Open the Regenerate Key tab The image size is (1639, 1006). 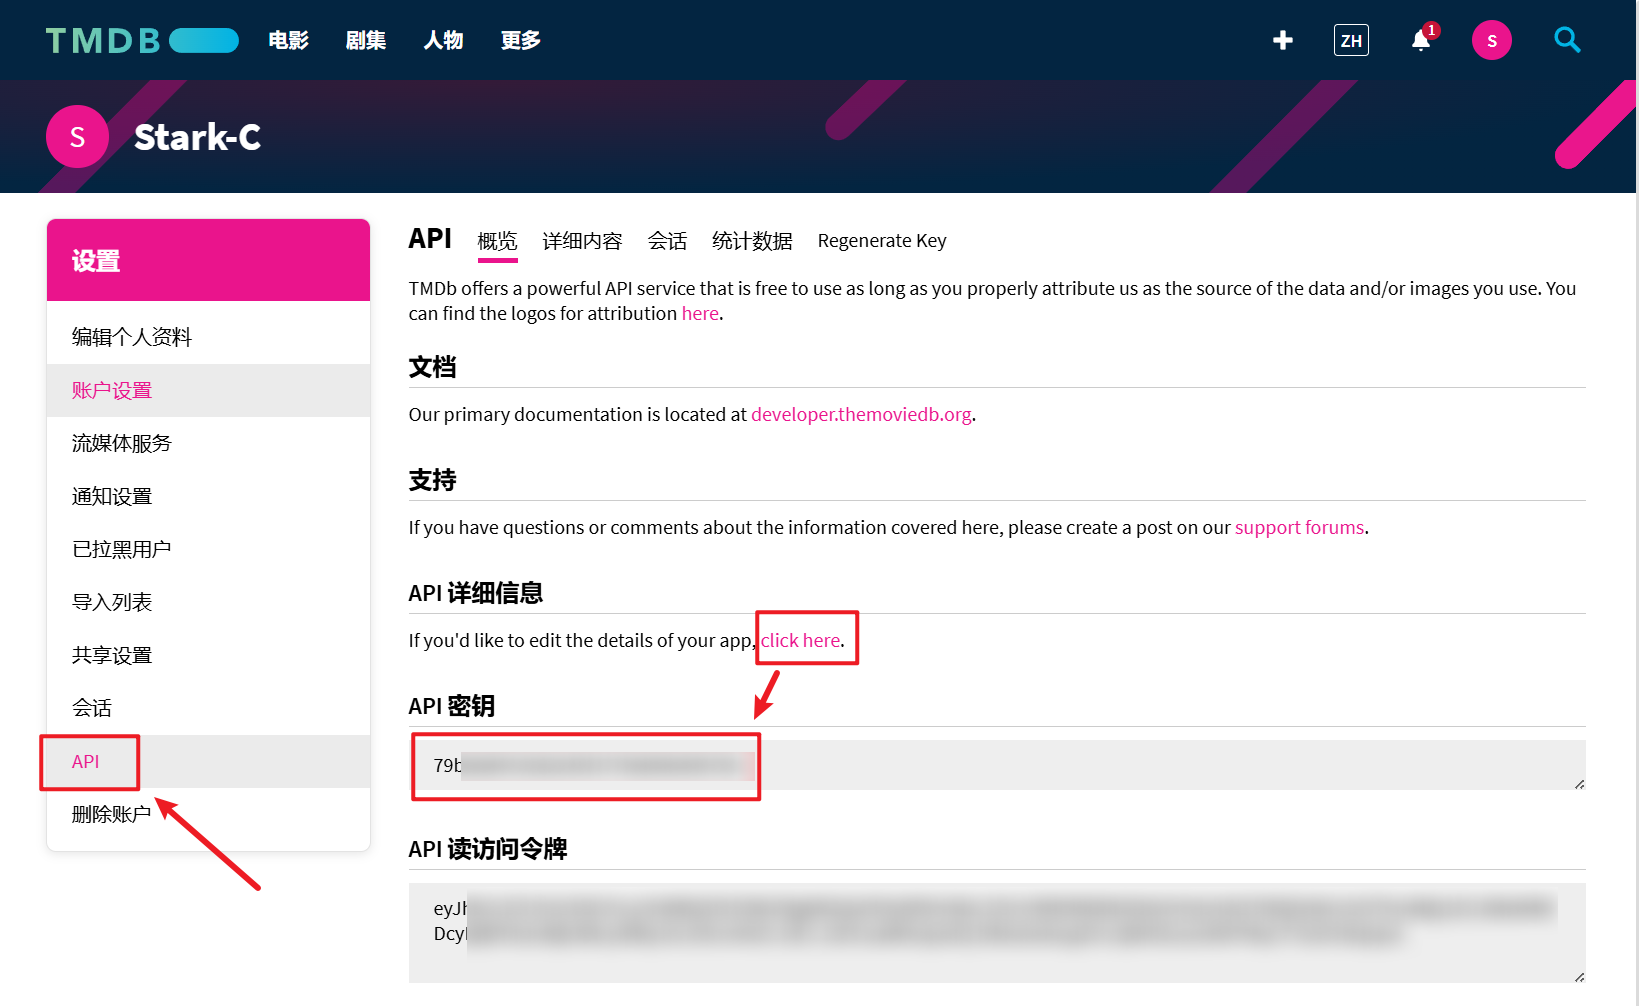pyautogui.click(x=882, y=241)
